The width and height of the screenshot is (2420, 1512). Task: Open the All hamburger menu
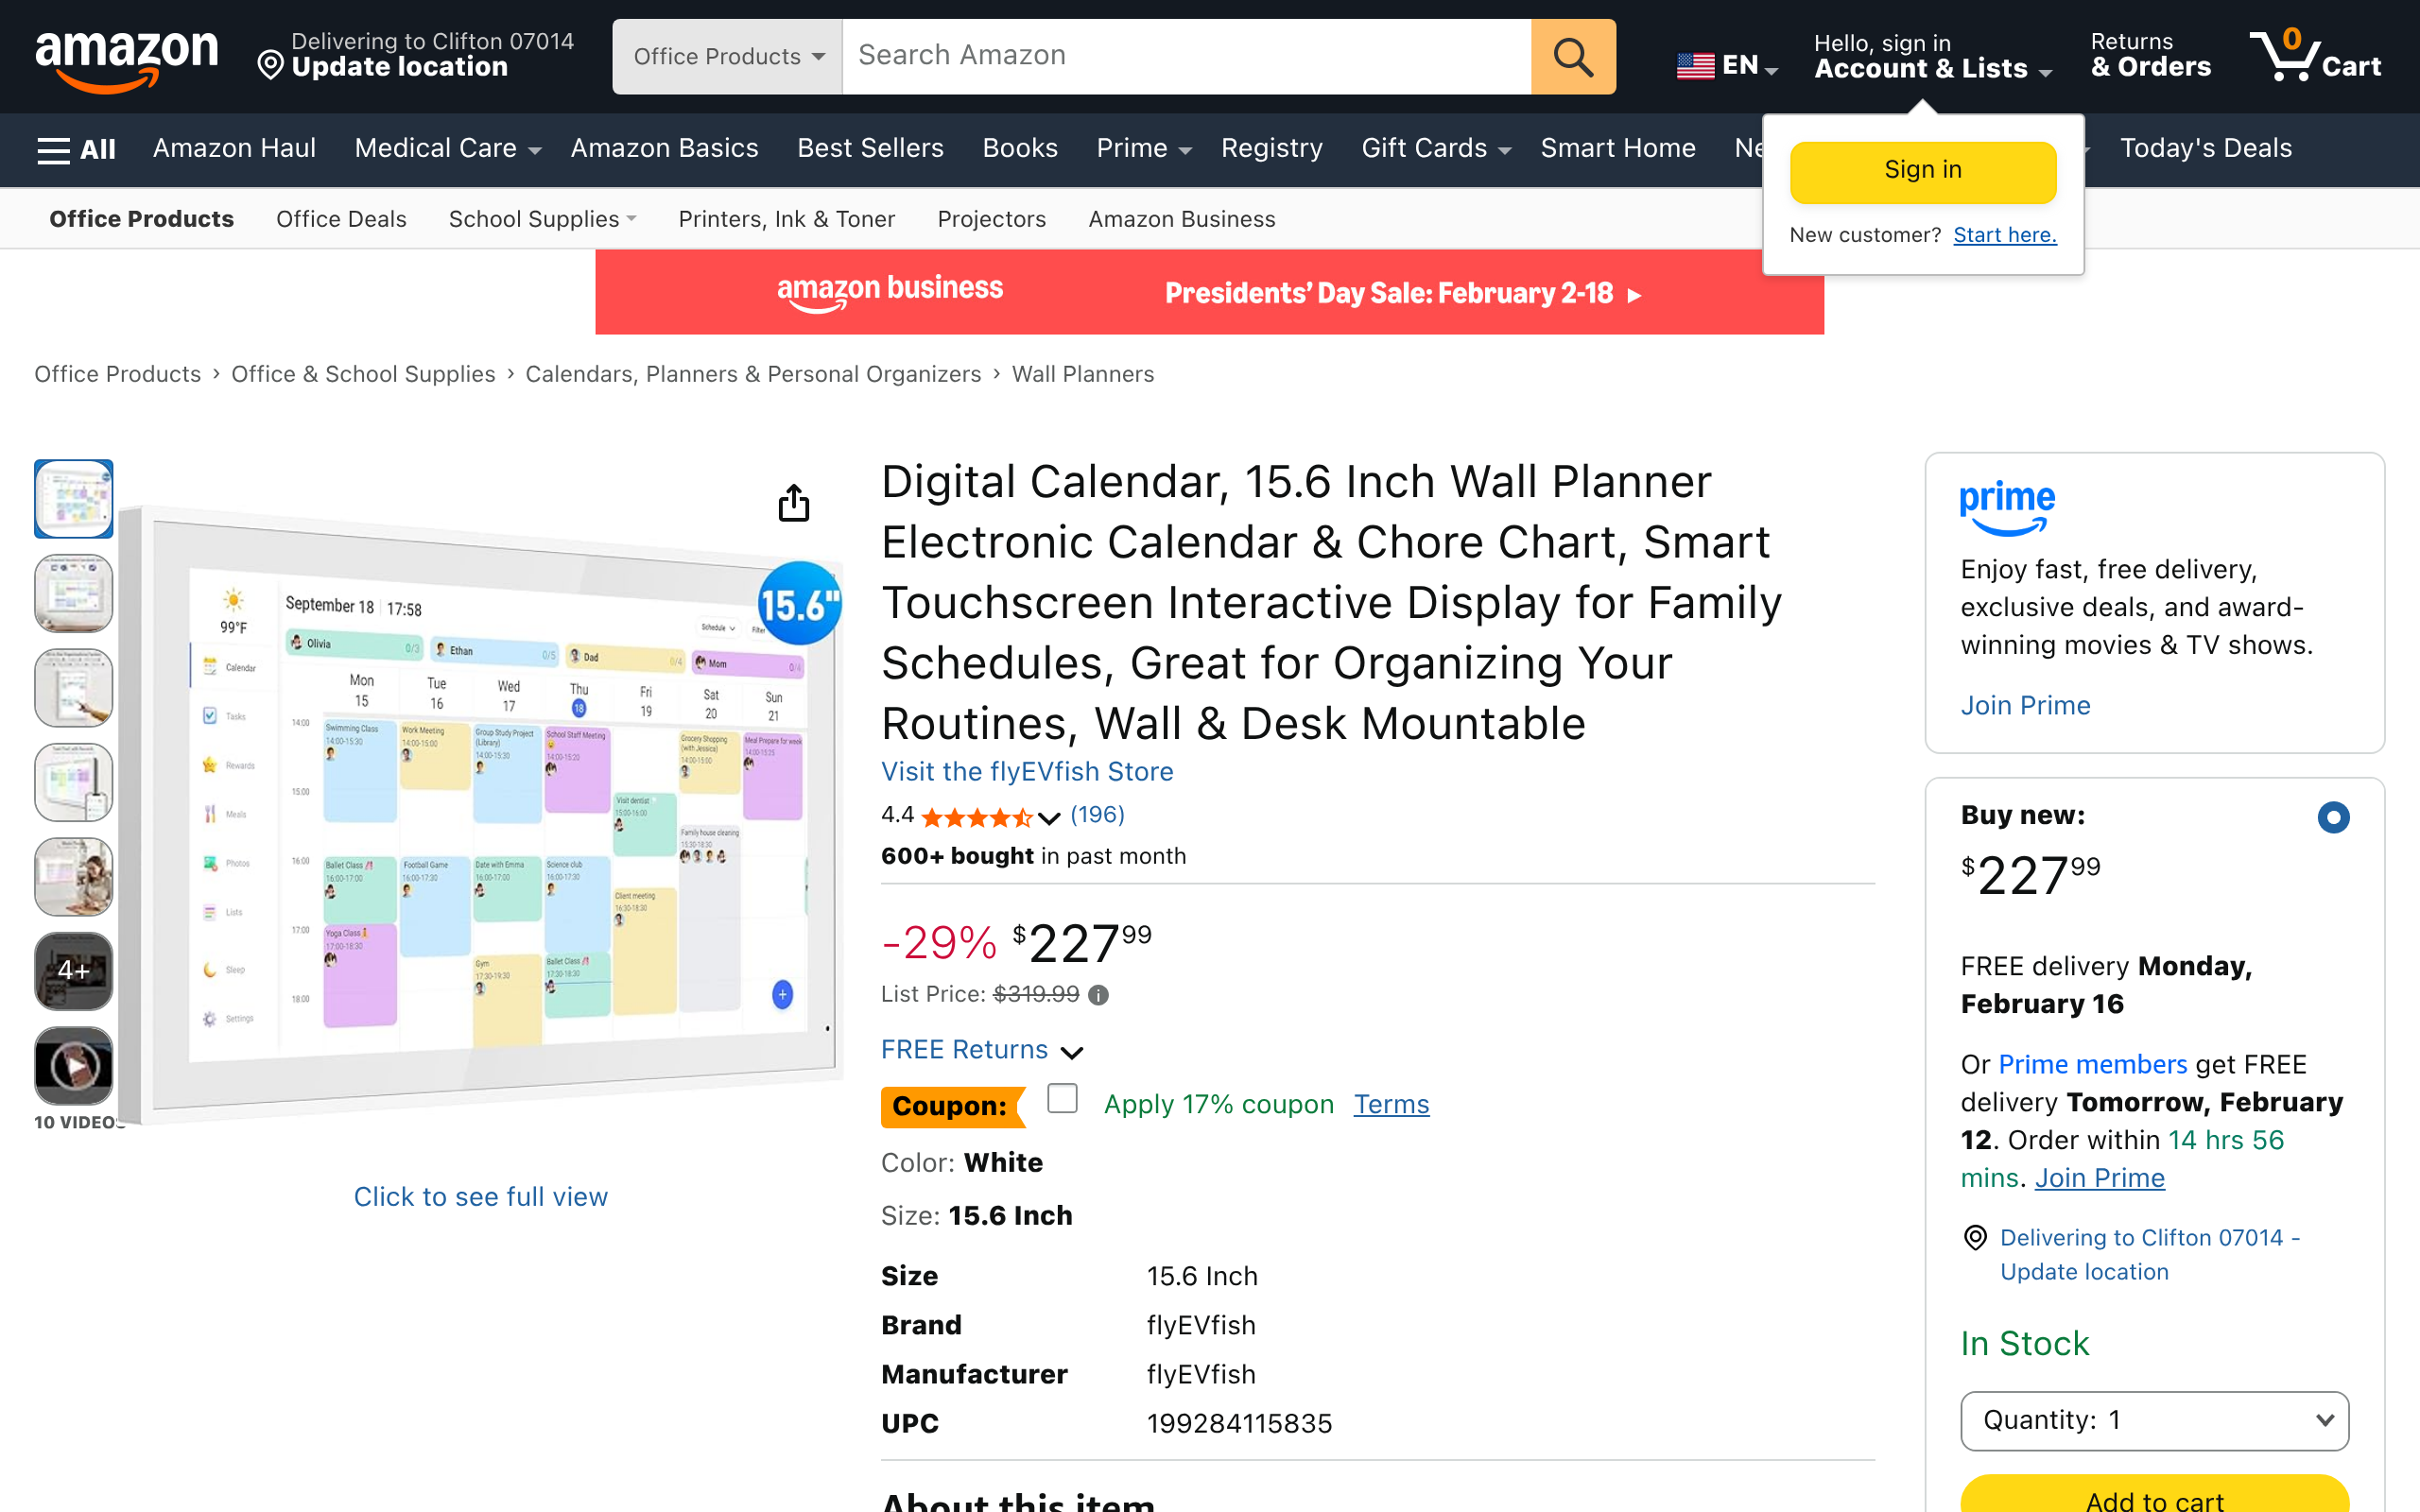[76, 149]
